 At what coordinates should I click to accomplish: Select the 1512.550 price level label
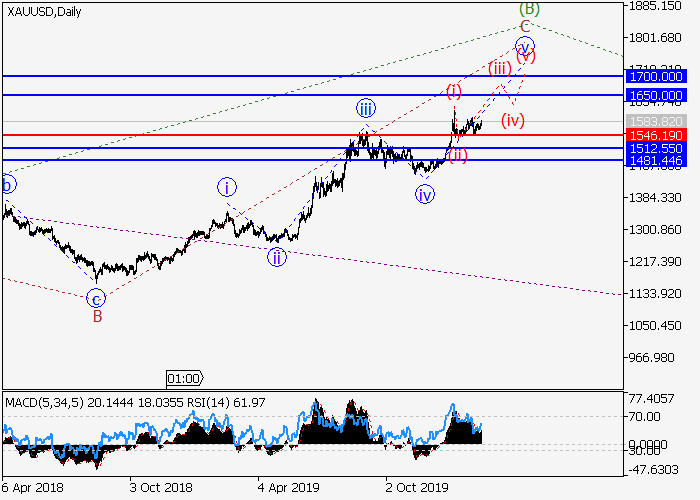click(x=655, y=148)
